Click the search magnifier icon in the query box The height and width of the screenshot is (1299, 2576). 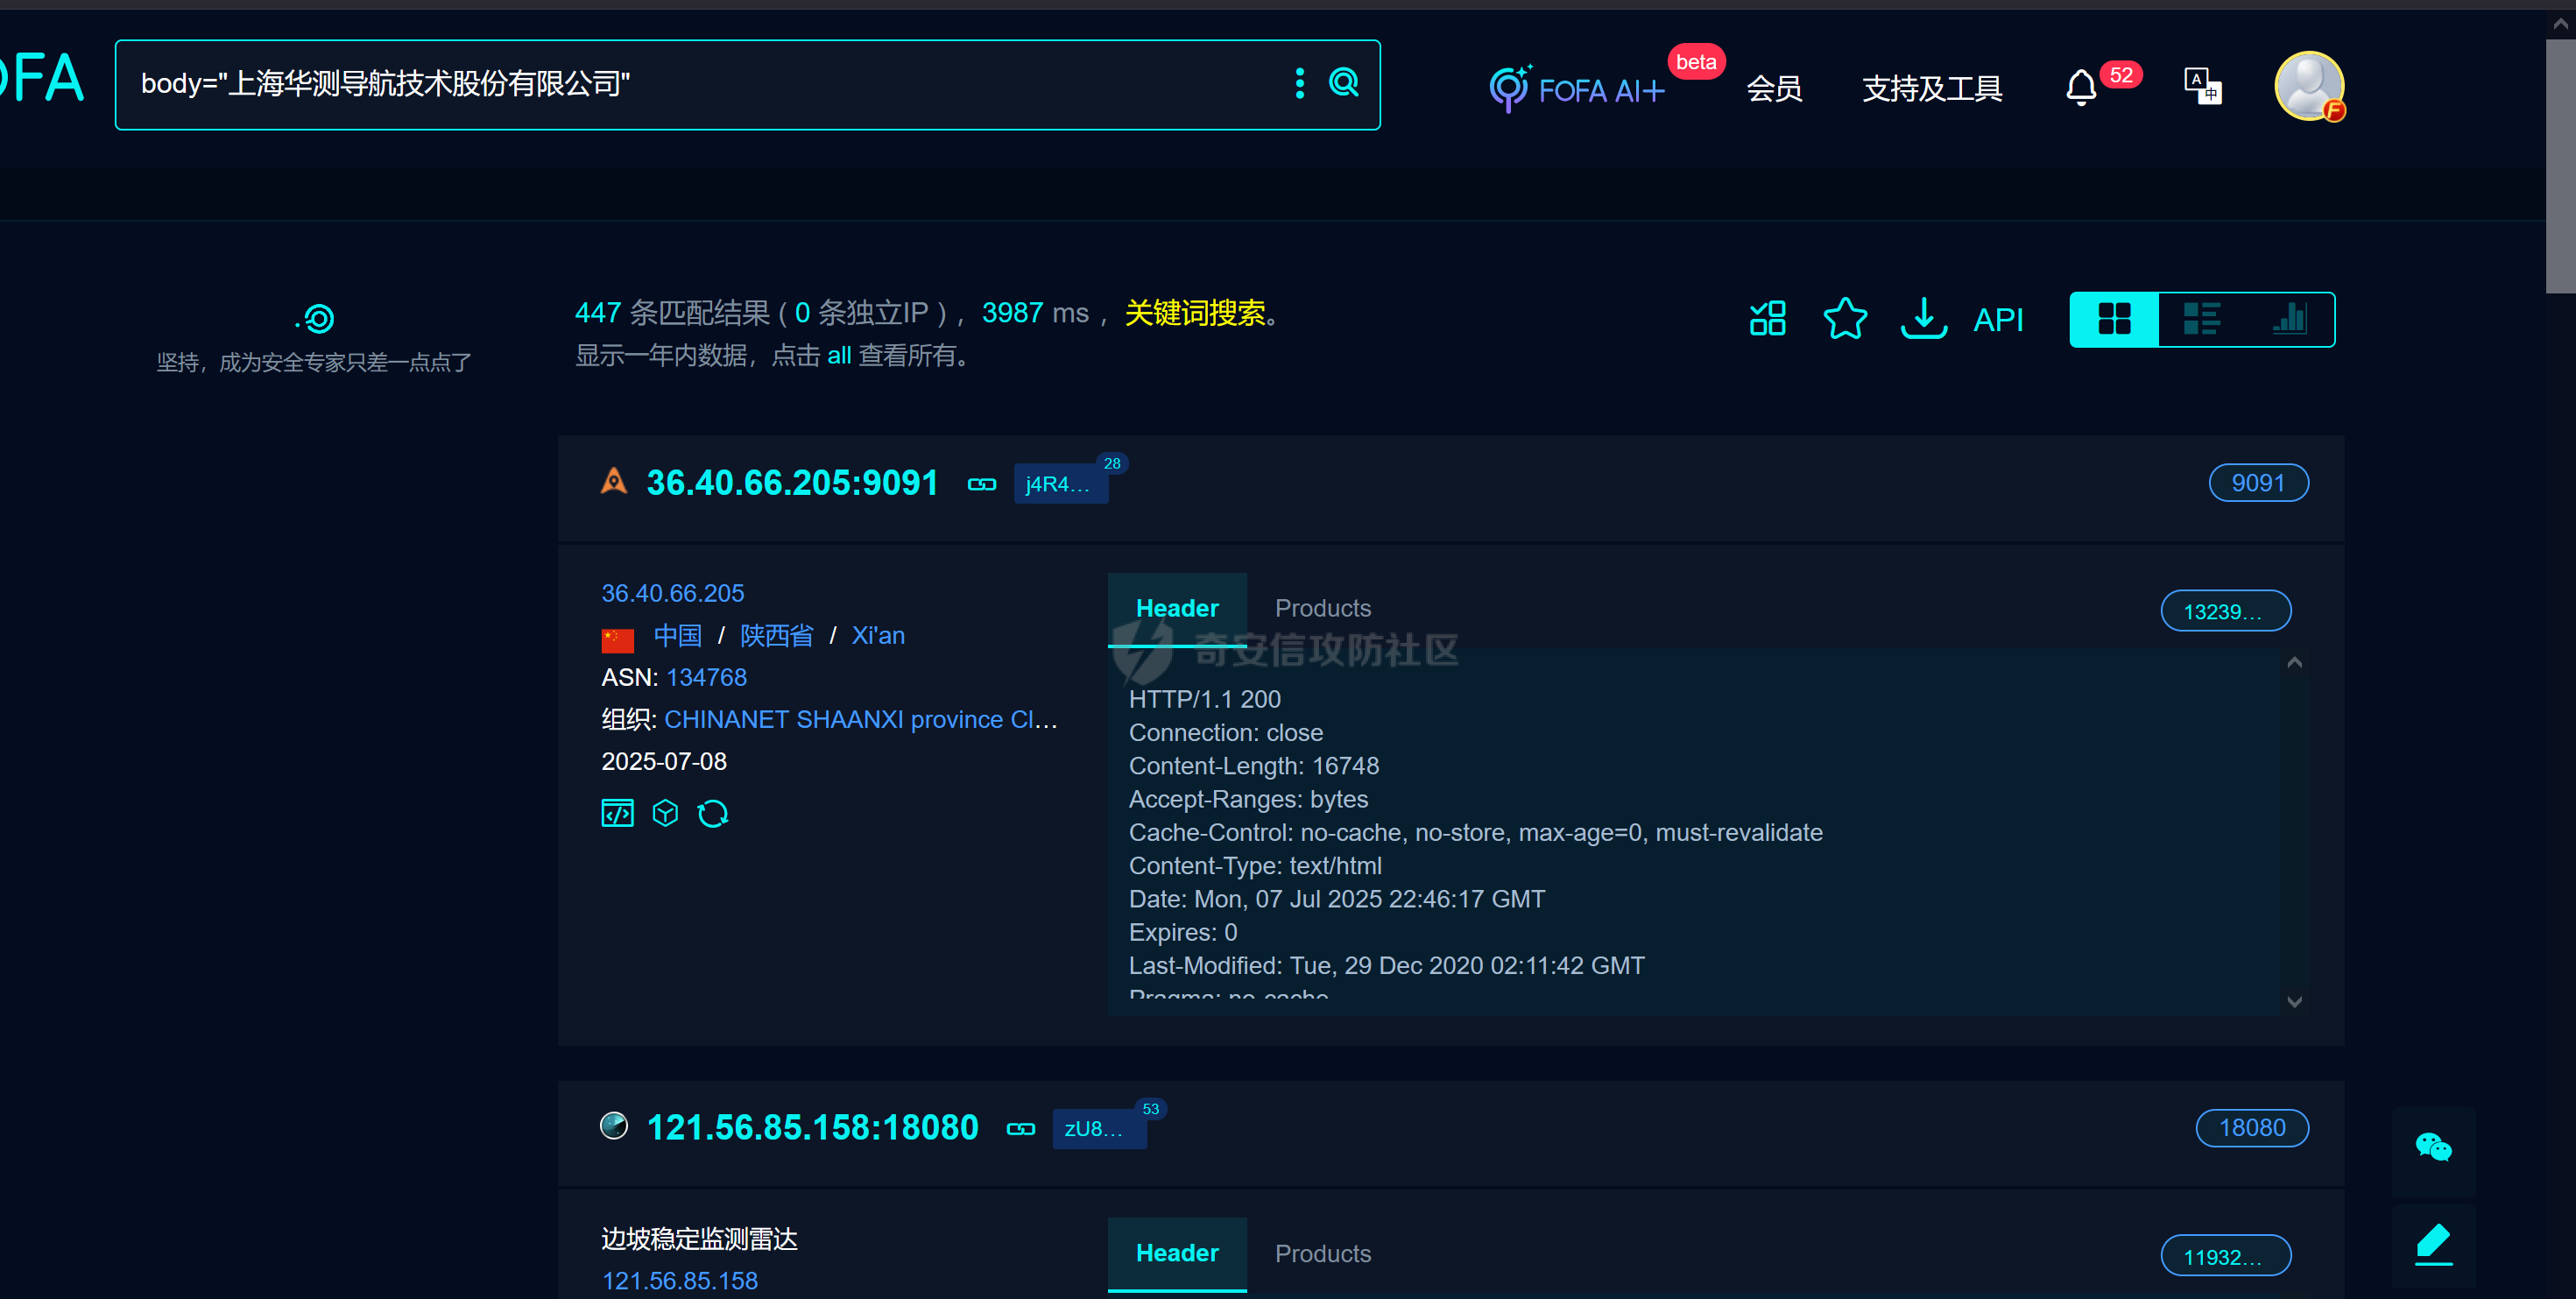(x=1343, y=82)
